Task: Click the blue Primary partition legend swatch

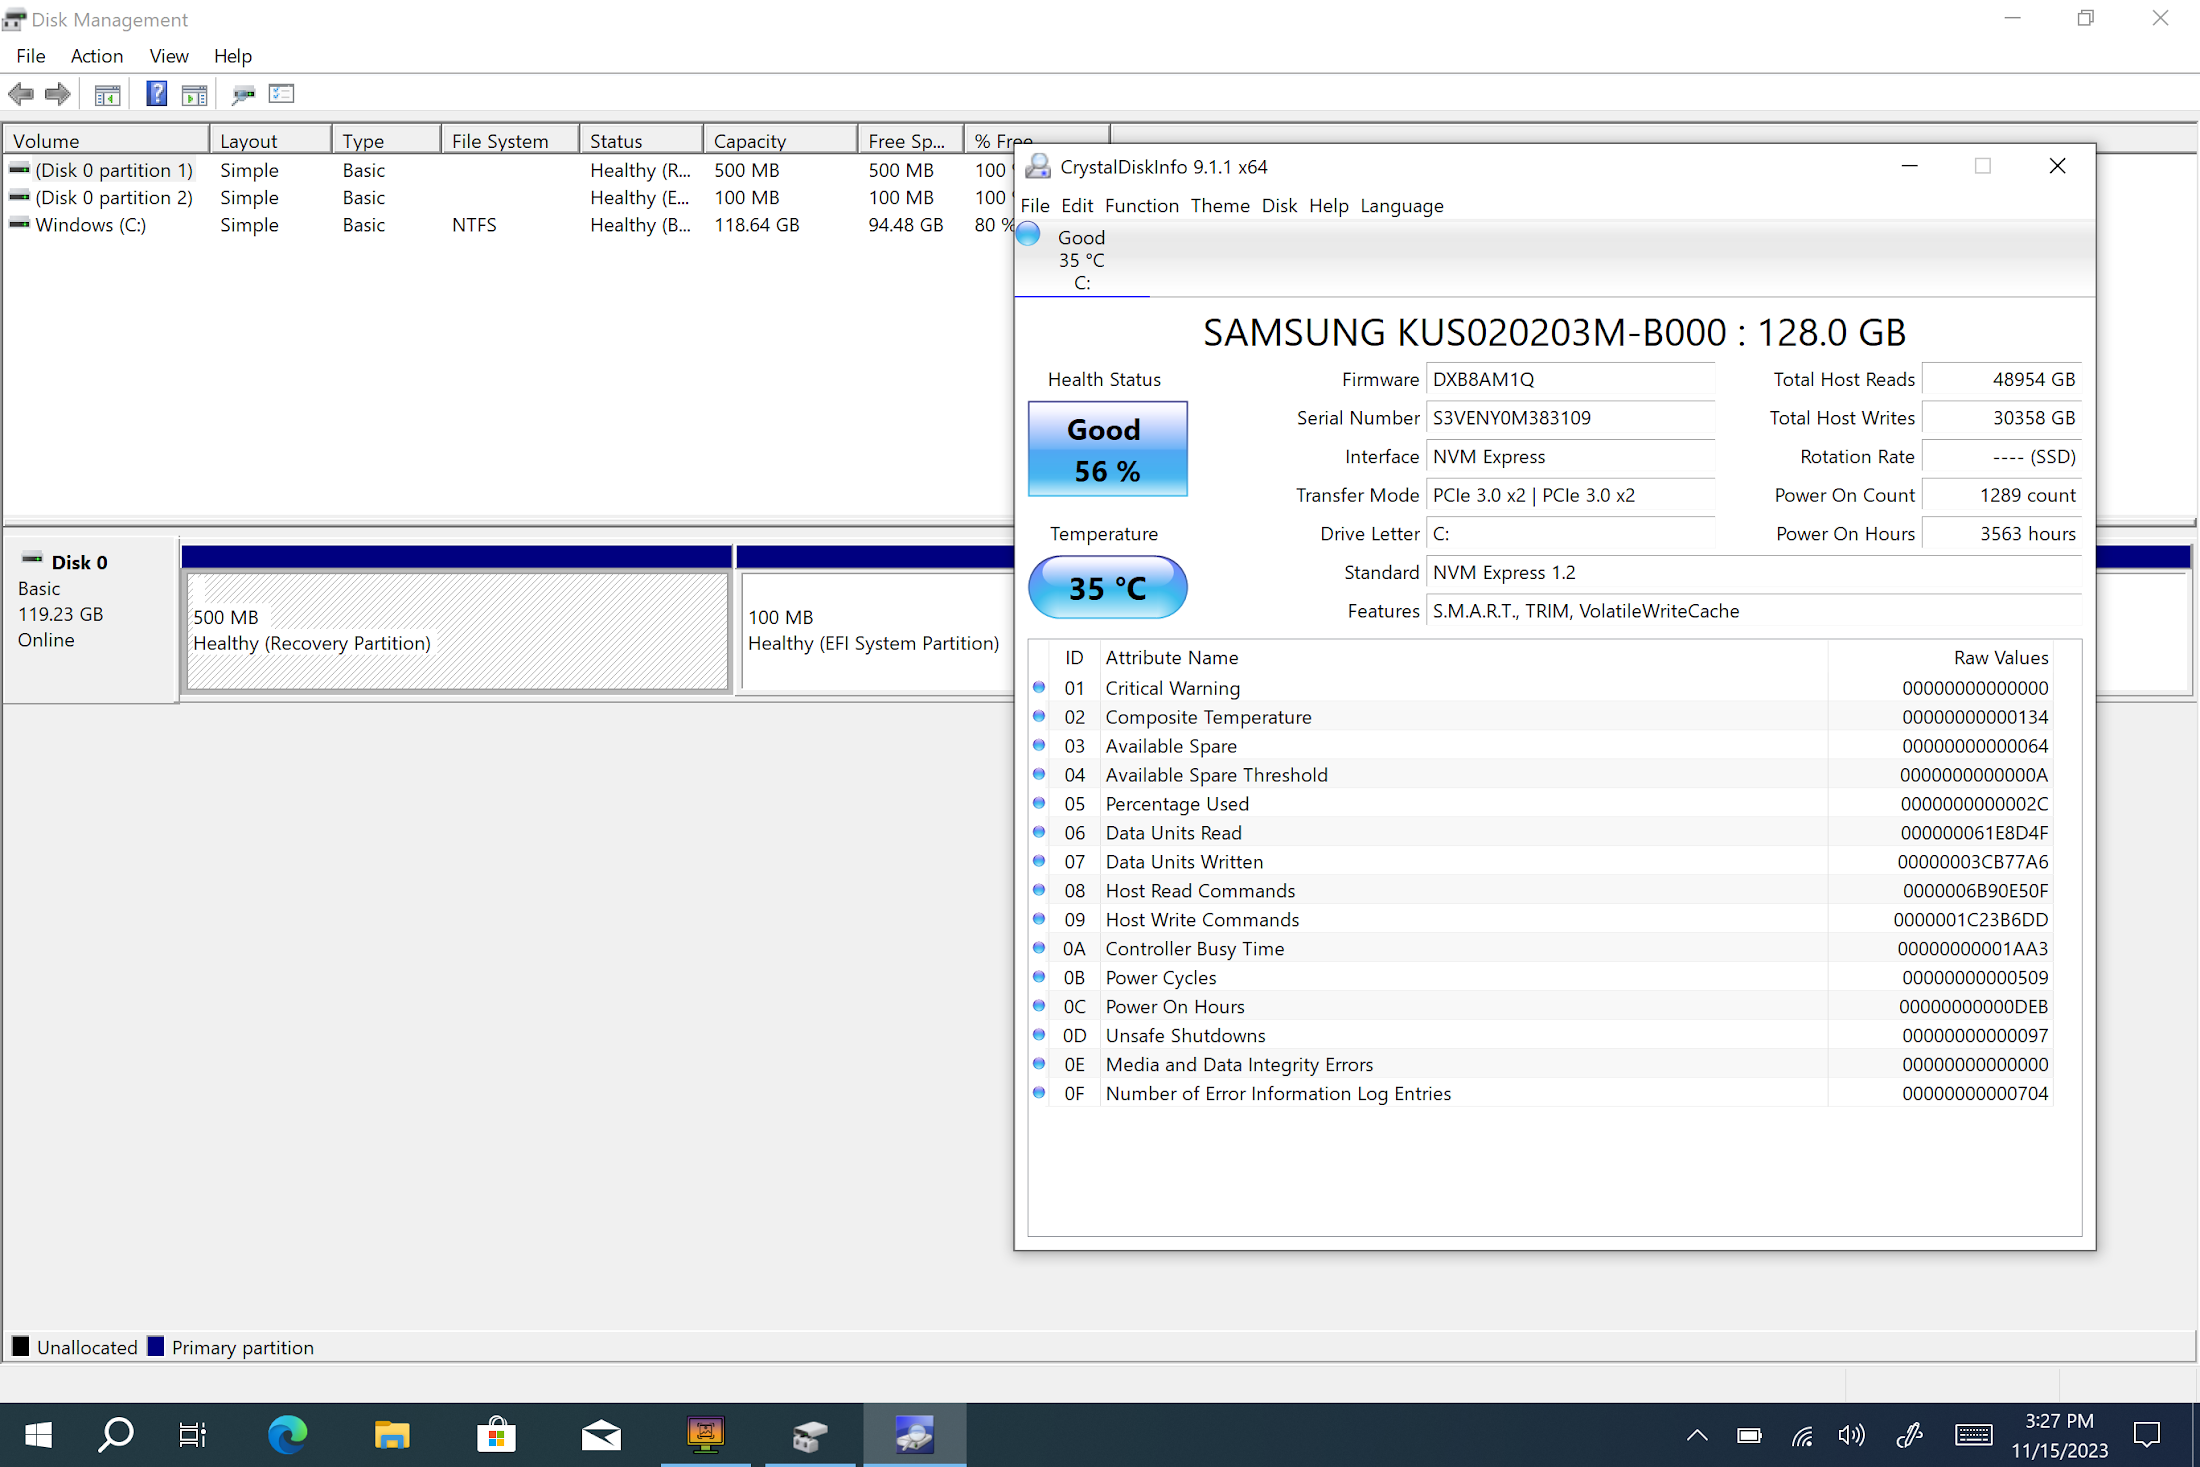Action: (155, 1346)
